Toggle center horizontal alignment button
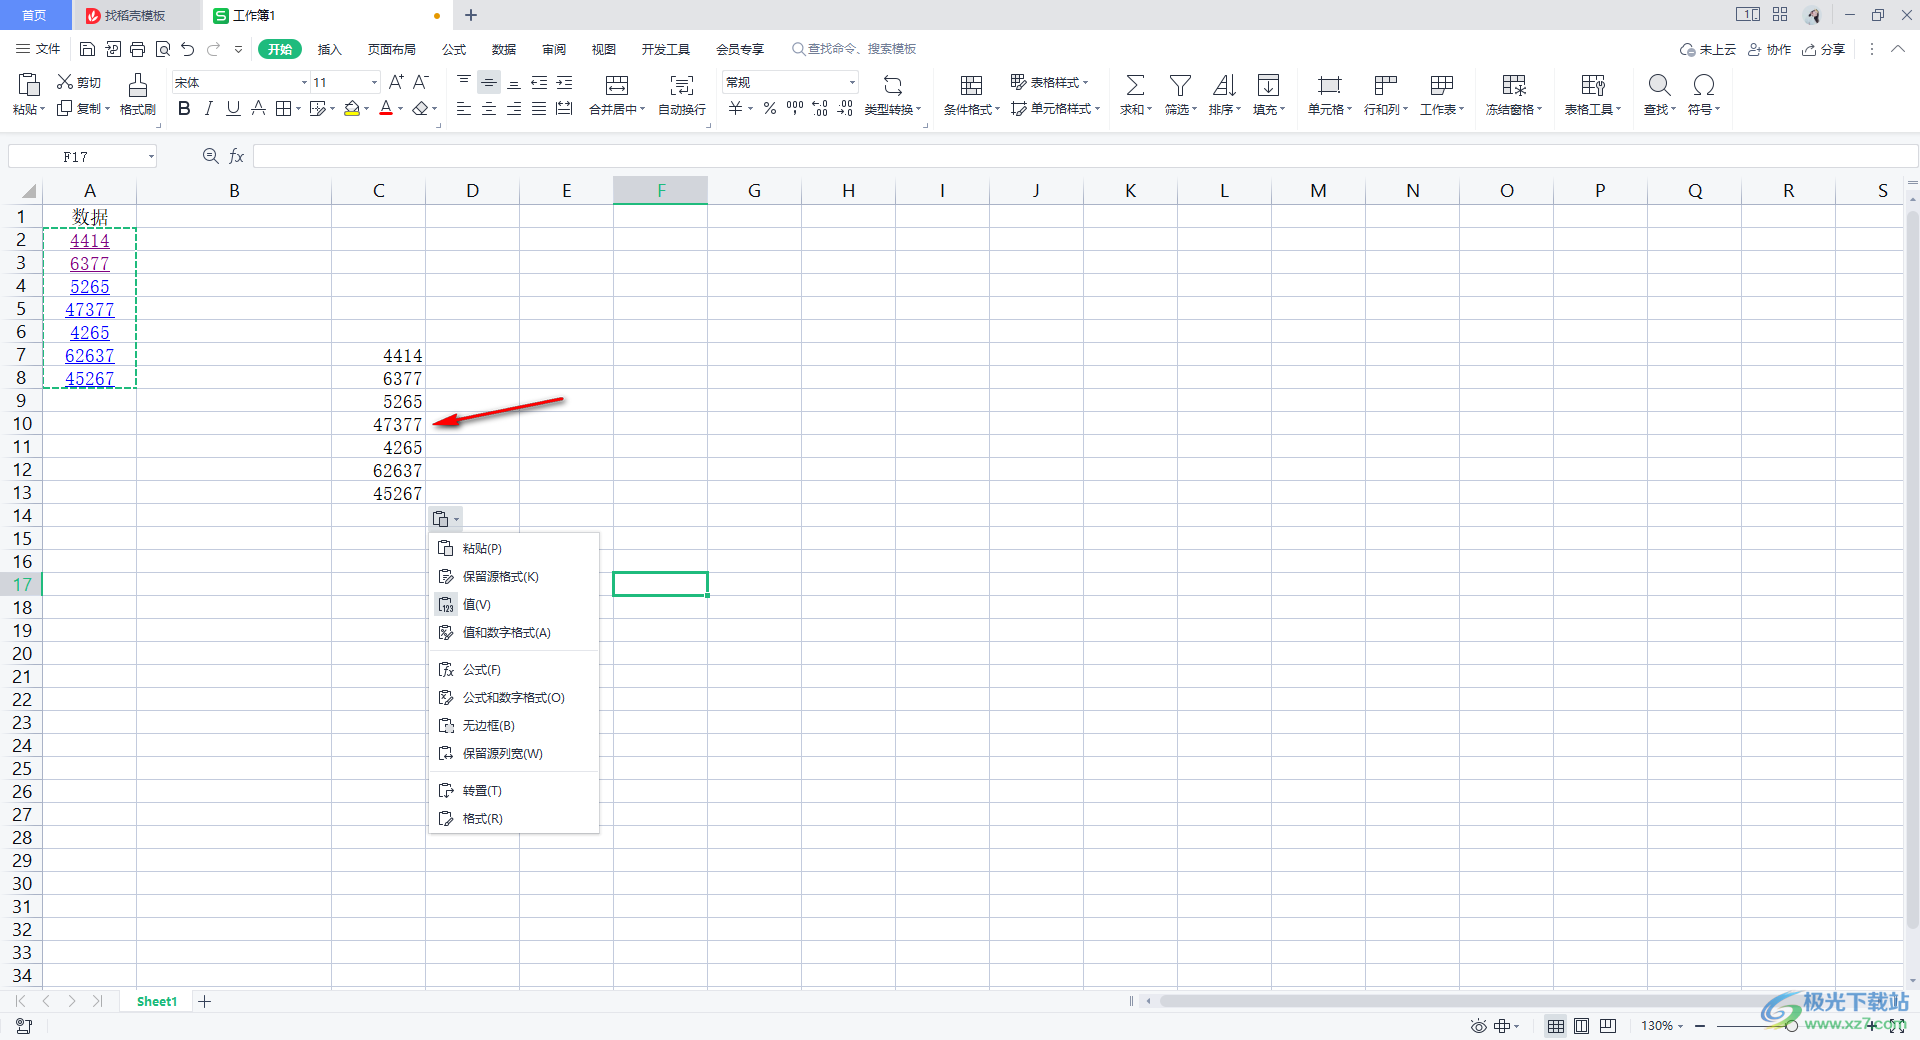This screenshot has height=1040, width=1920. click(x=489, y=108)
